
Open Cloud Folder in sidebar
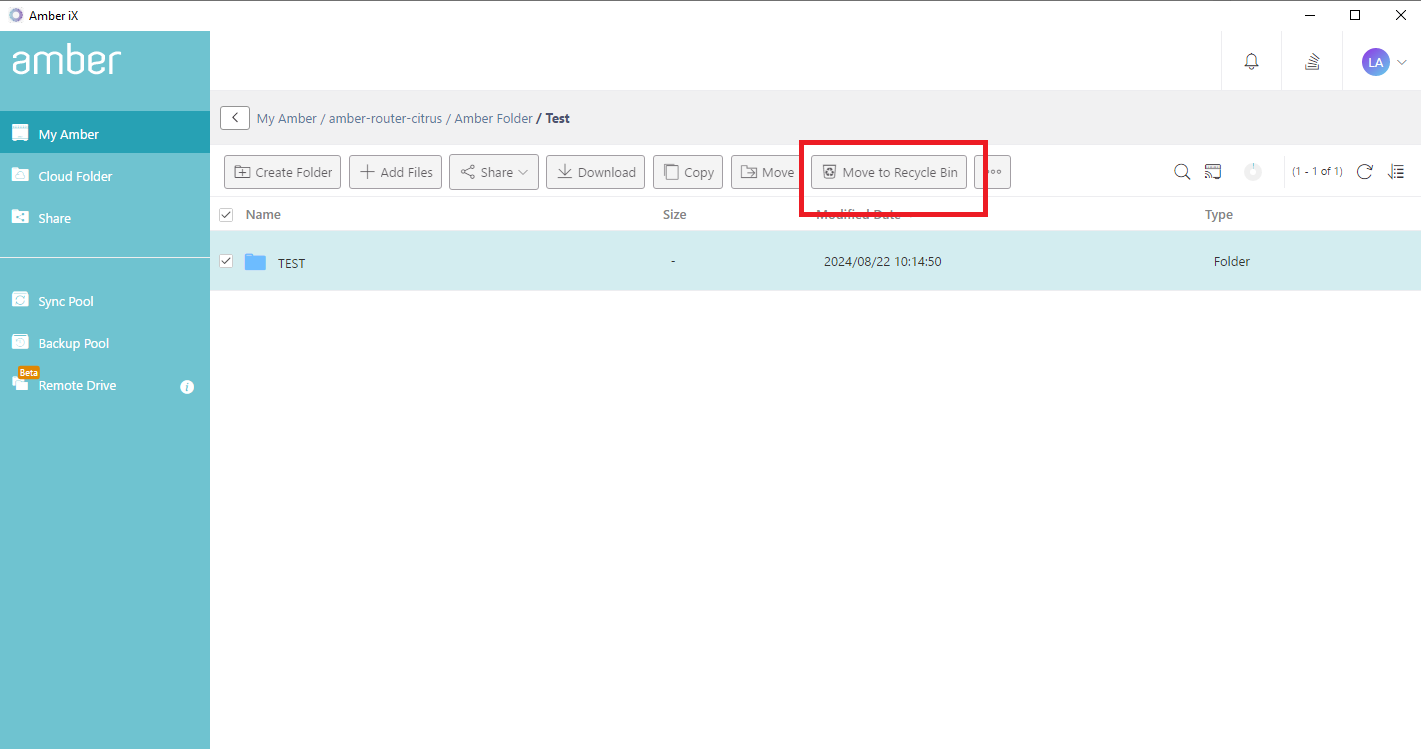point(105,175)
